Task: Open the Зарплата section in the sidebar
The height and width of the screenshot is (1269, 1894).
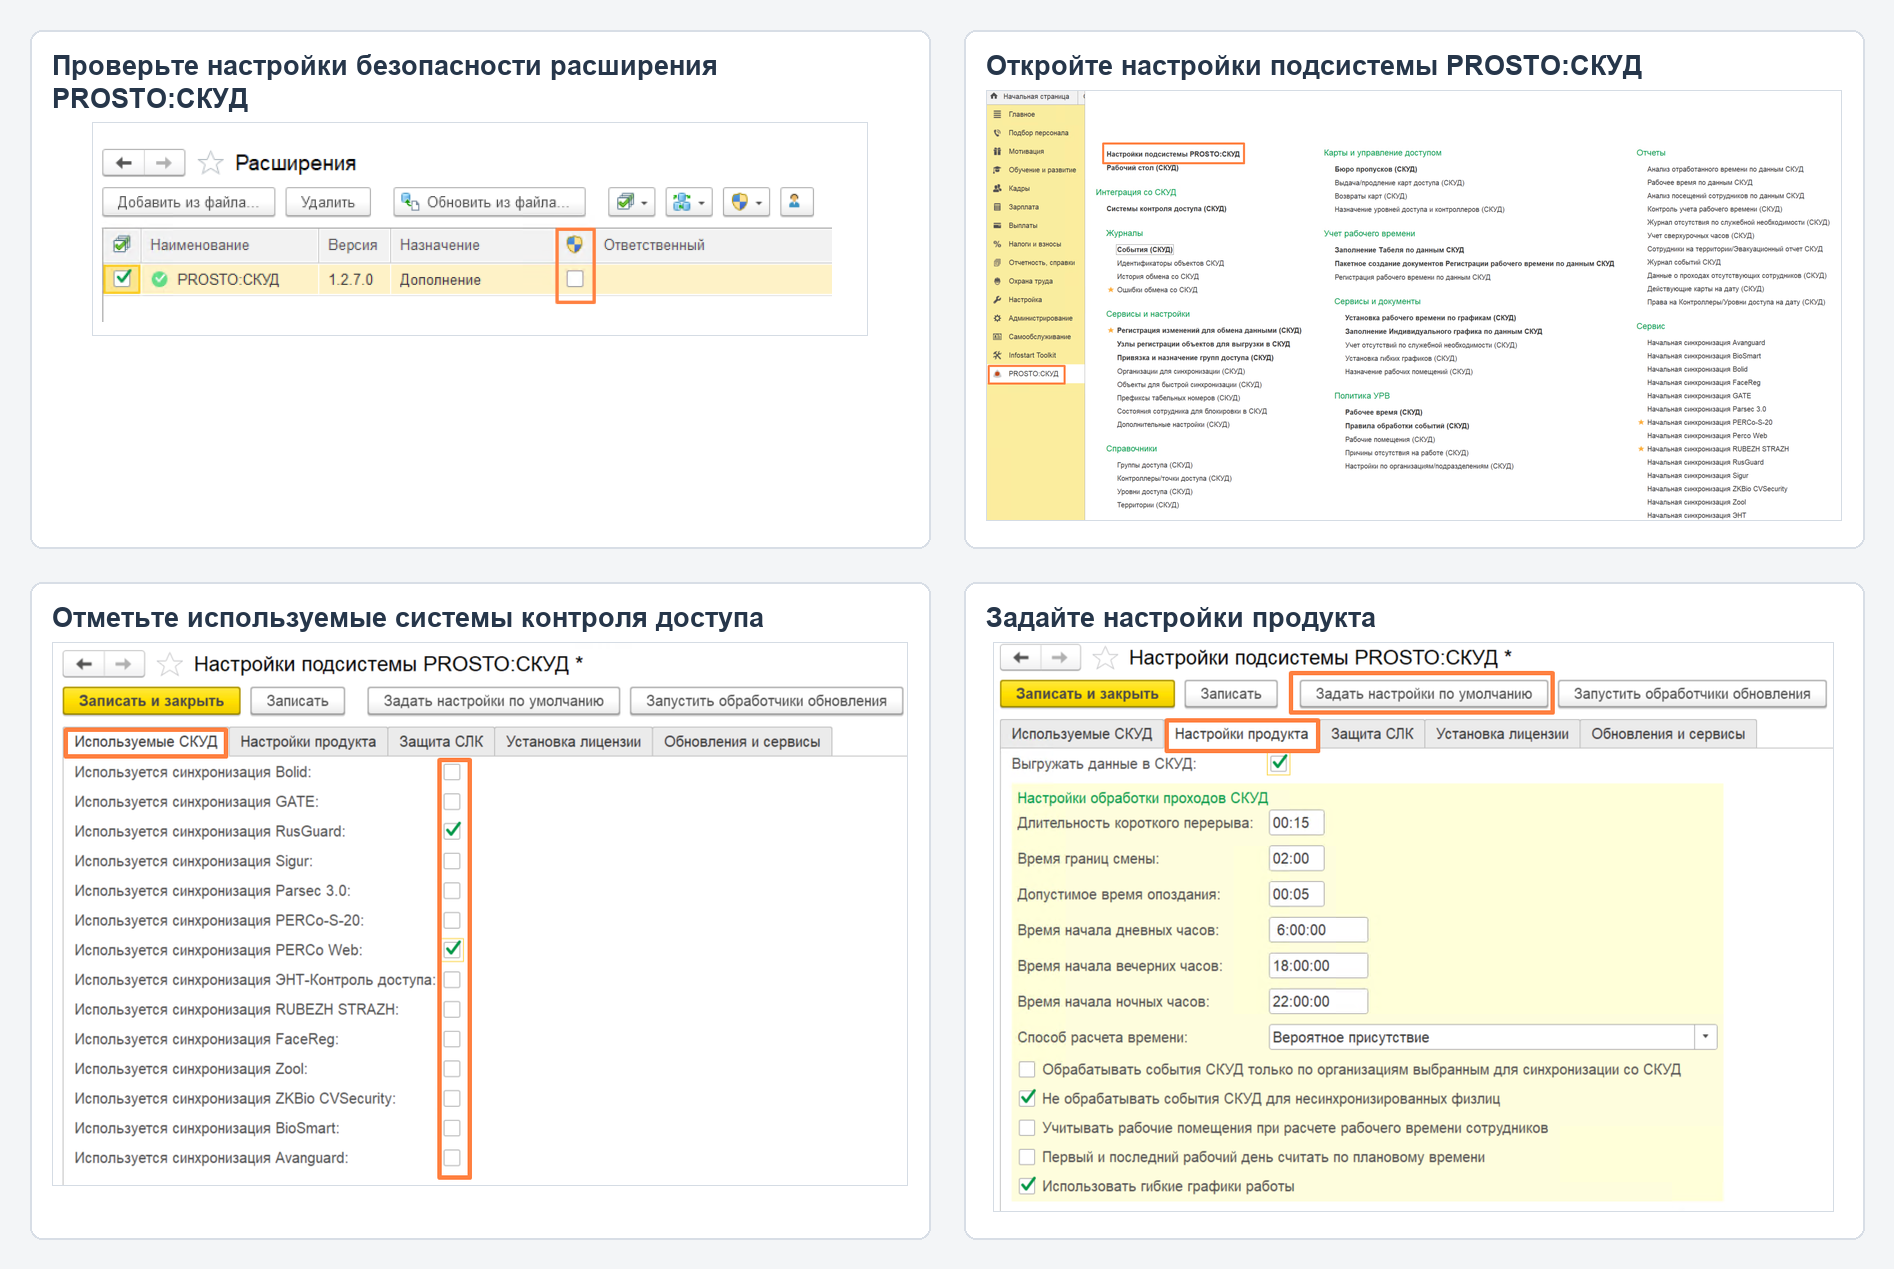Action: (1023, 207)
